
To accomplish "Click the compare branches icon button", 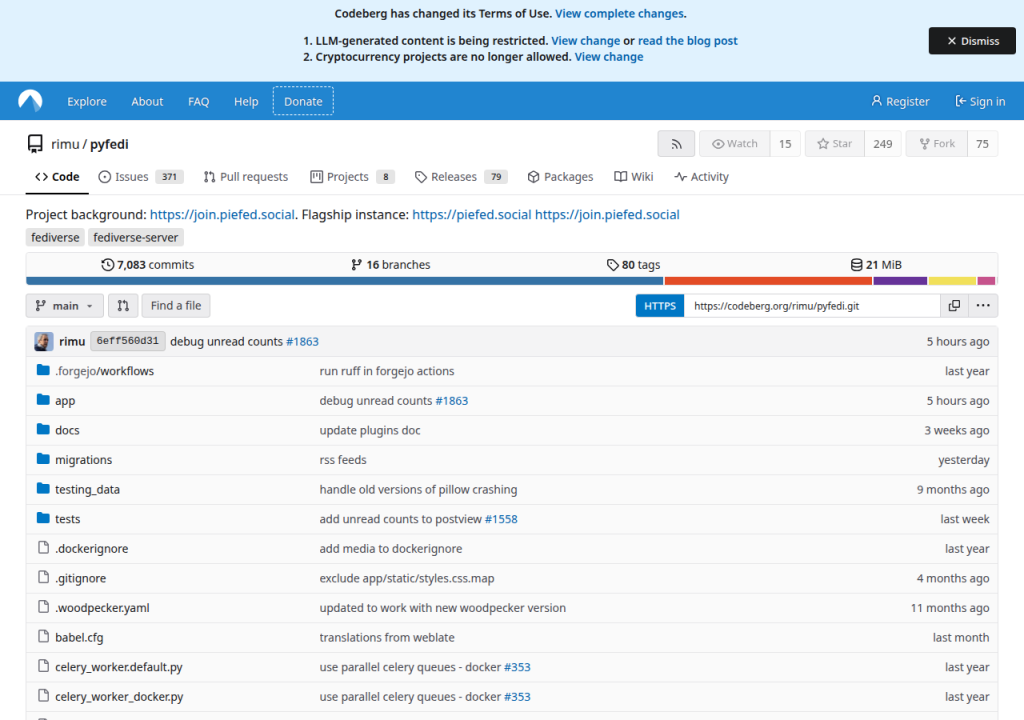I will [x=123, y=306].
